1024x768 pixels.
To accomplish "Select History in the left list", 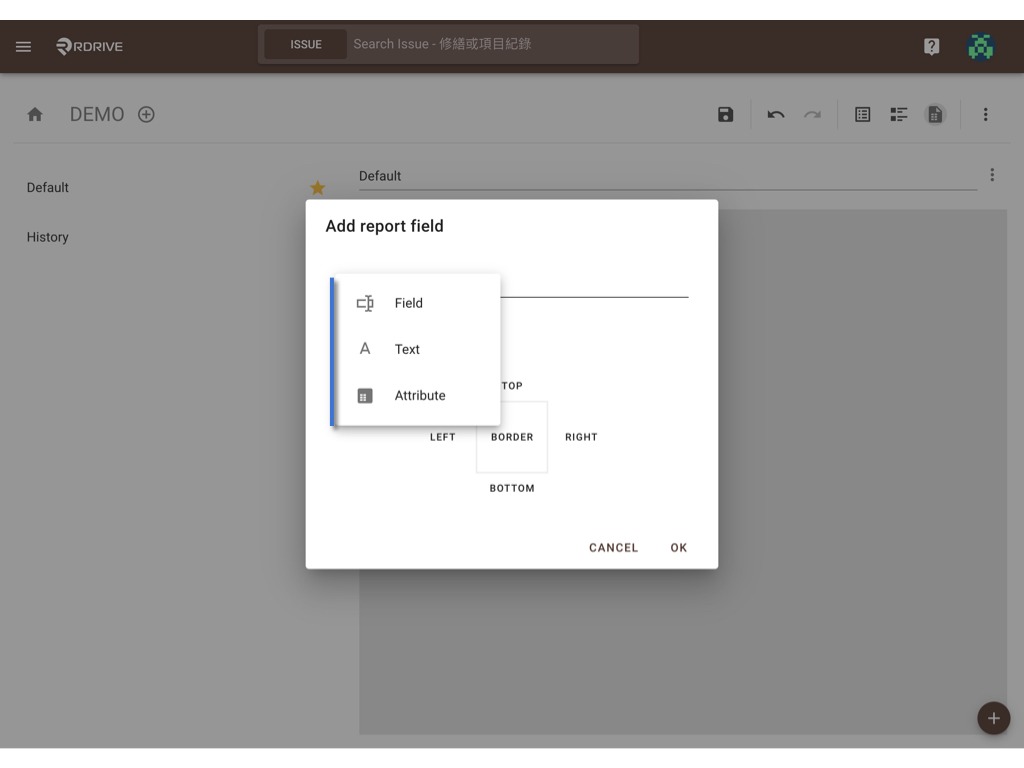I will click(48, 237).
